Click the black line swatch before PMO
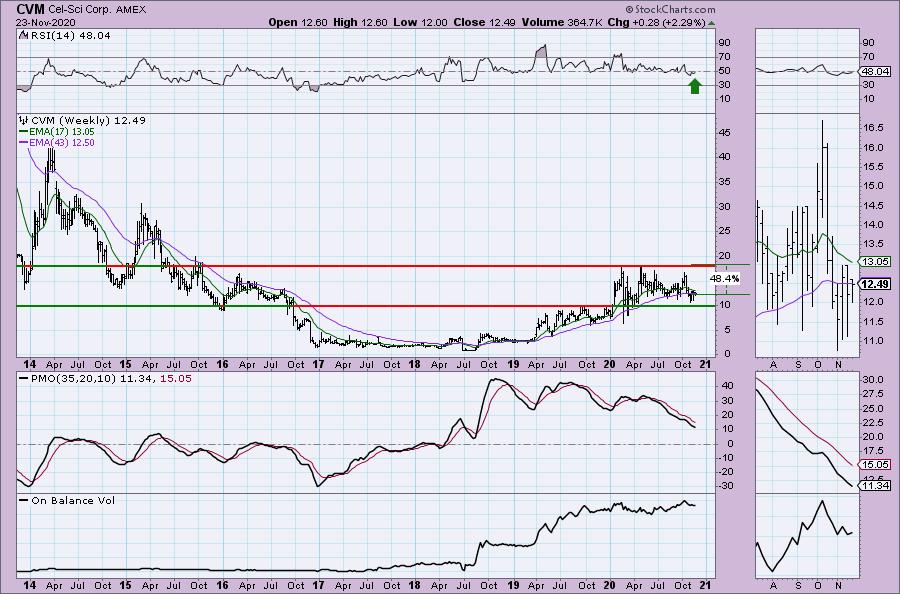Screen dimensions: 900x594 pos(24,379)
